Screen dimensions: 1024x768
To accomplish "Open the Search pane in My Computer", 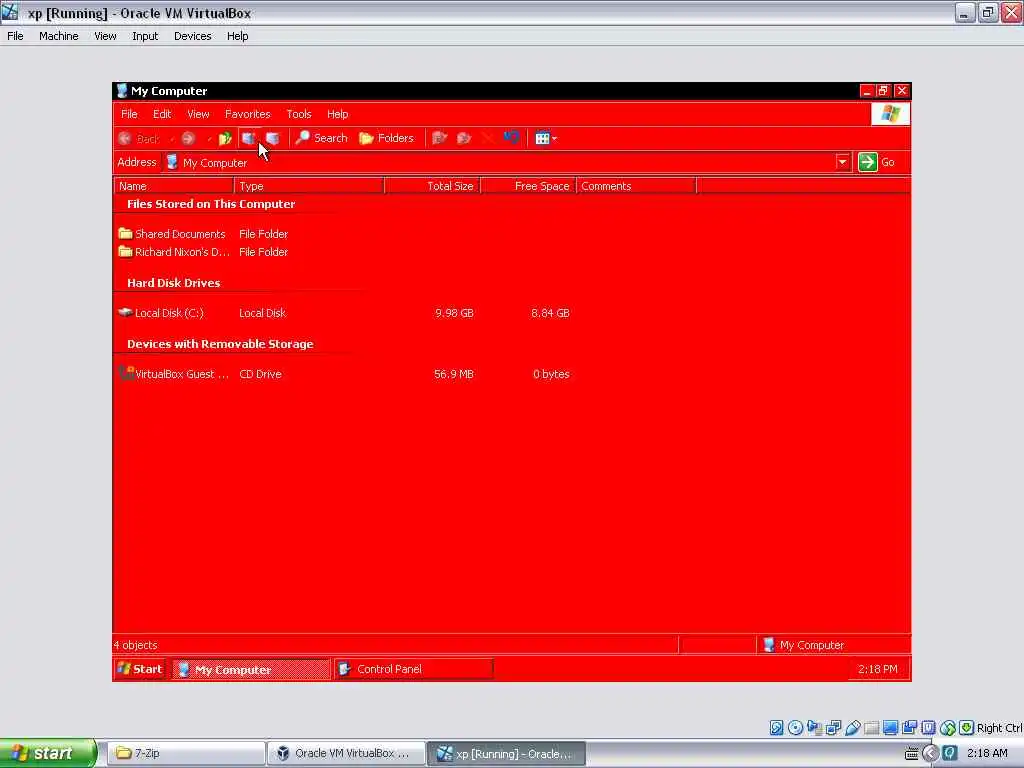I will pos(321,138).
